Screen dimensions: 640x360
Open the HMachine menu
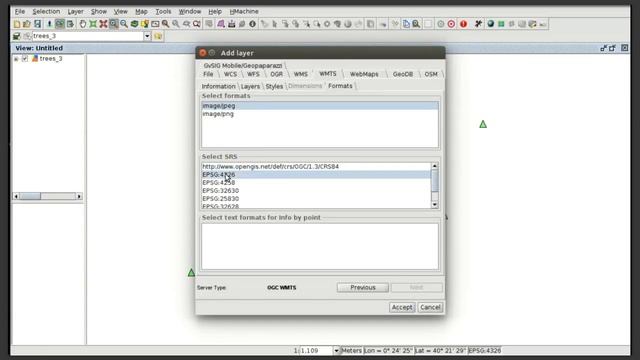click(244, 11)
